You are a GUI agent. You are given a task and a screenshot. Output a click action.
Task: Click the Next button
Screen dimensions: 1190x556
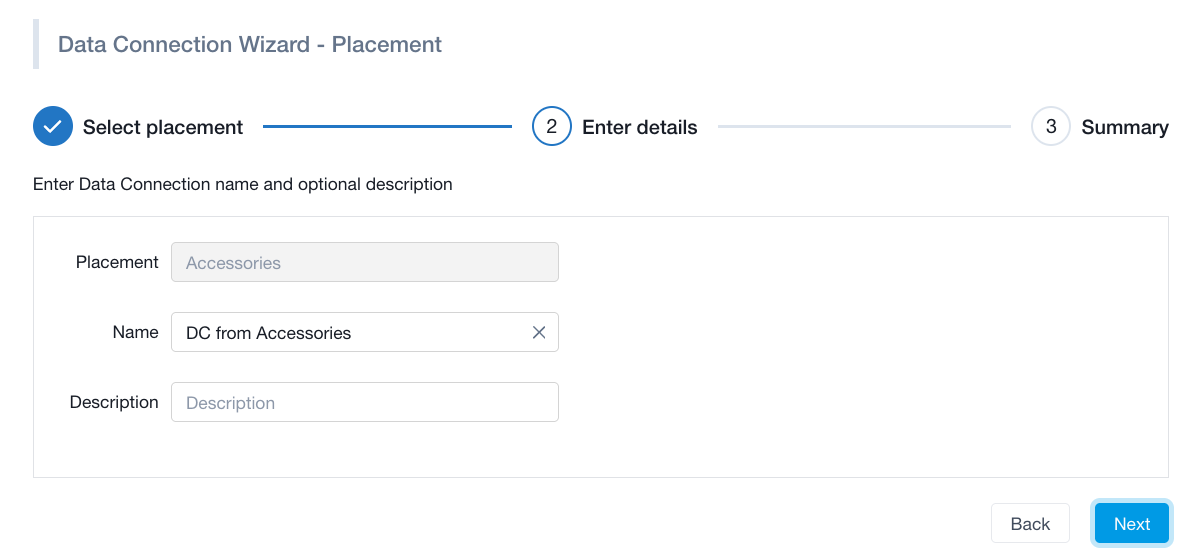point(1132,523)
